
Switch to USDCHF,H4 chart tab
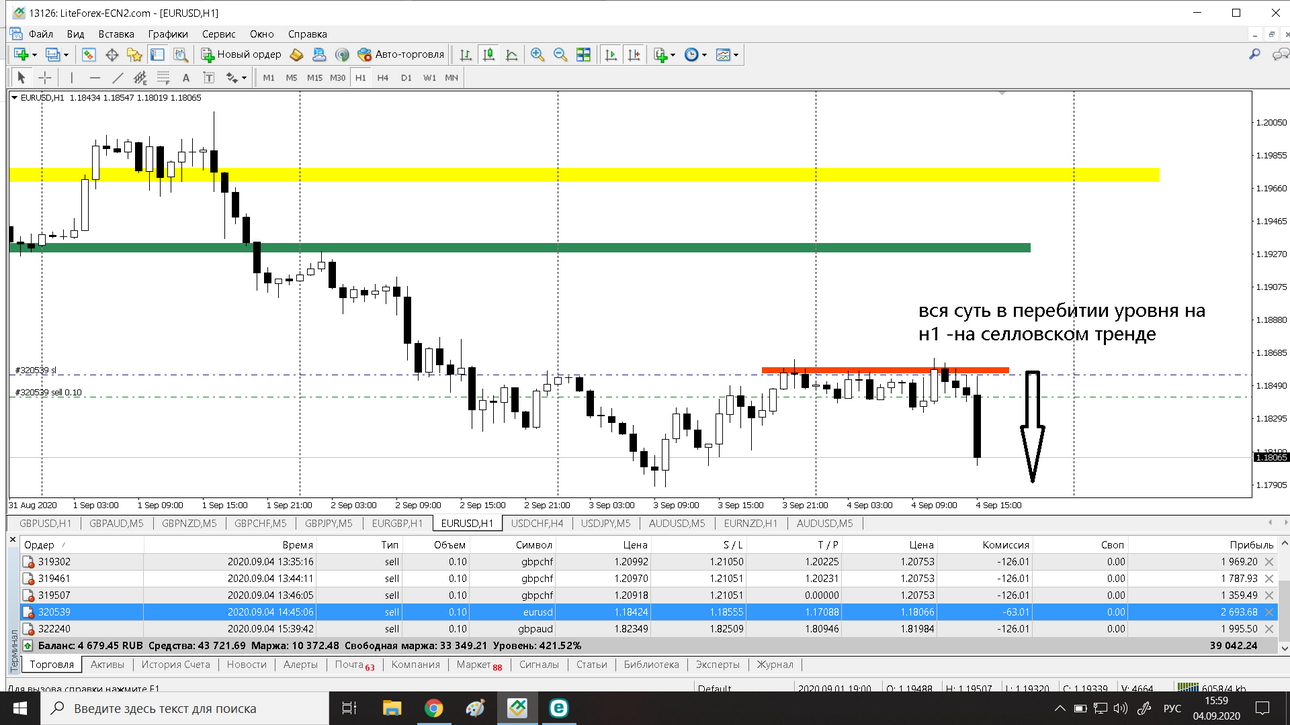point(537,523)
